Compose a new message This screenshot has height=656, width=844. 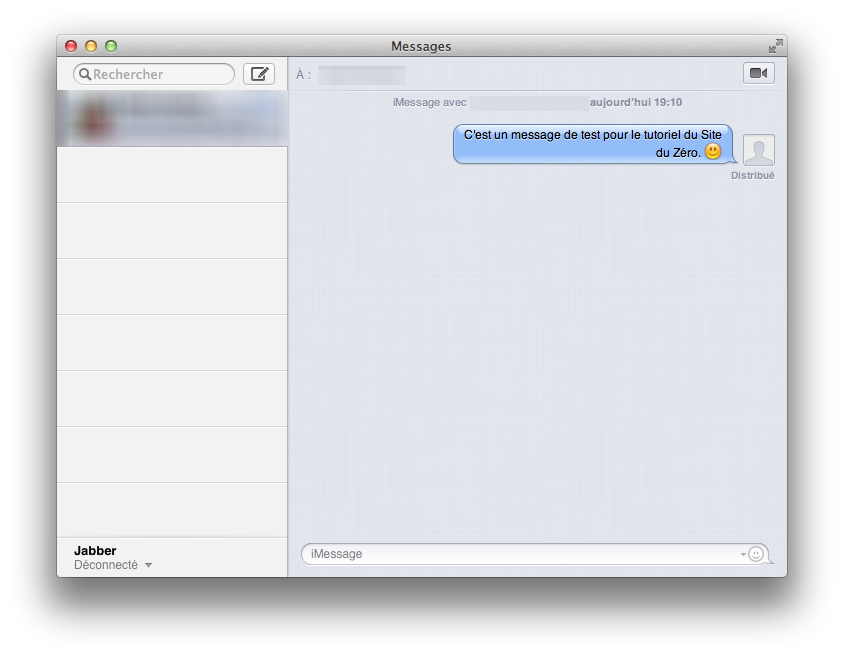coord(259,73)
